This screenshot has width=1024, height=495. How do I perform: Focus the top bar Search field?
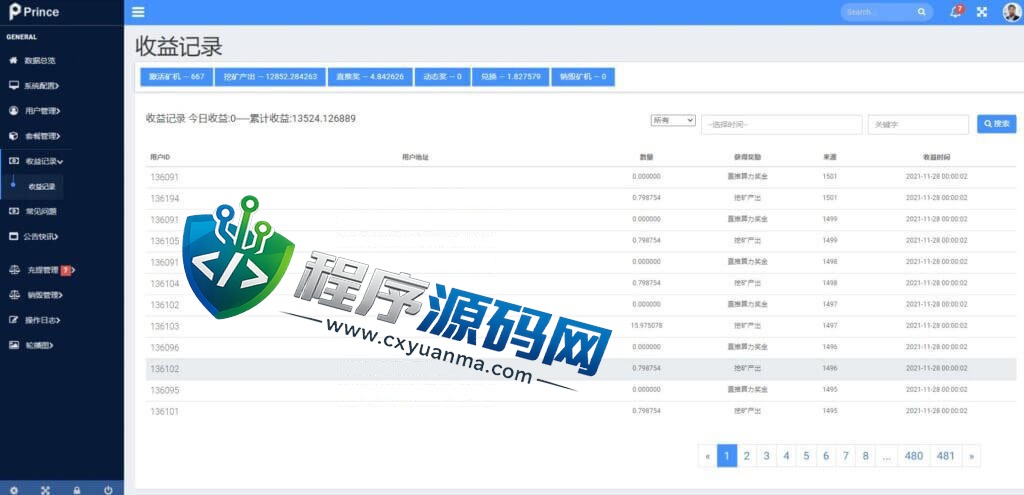[878, 12]
